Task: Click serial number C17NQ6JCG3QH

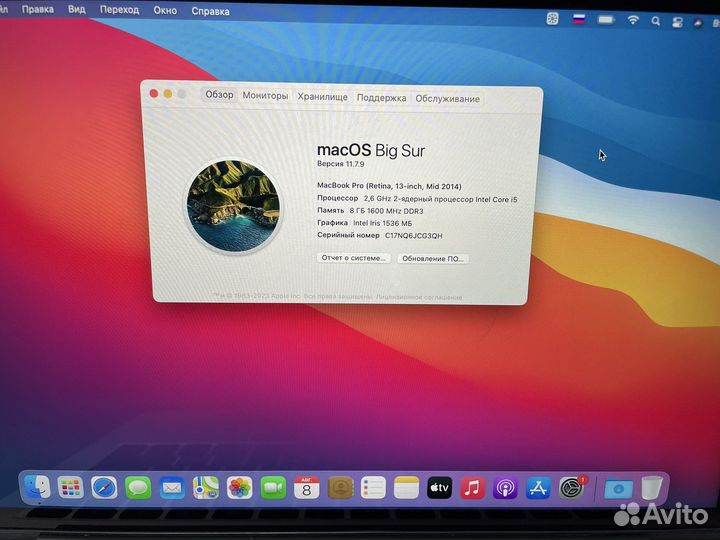Action: coord(413,236)
